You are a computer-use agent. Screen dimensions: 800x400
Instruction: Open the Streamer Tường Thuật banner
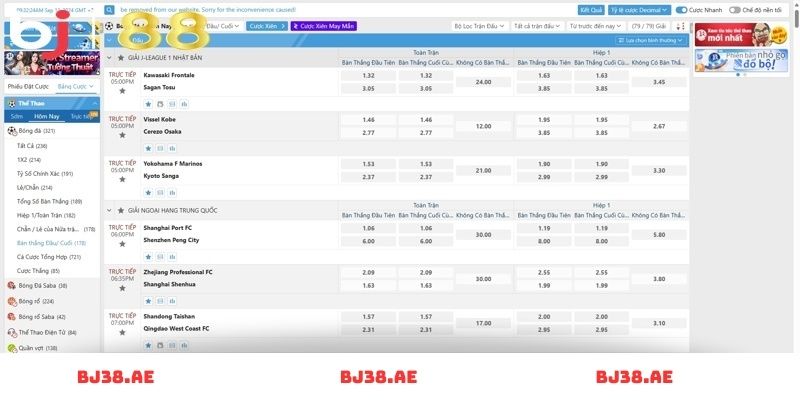pos(52,63)
